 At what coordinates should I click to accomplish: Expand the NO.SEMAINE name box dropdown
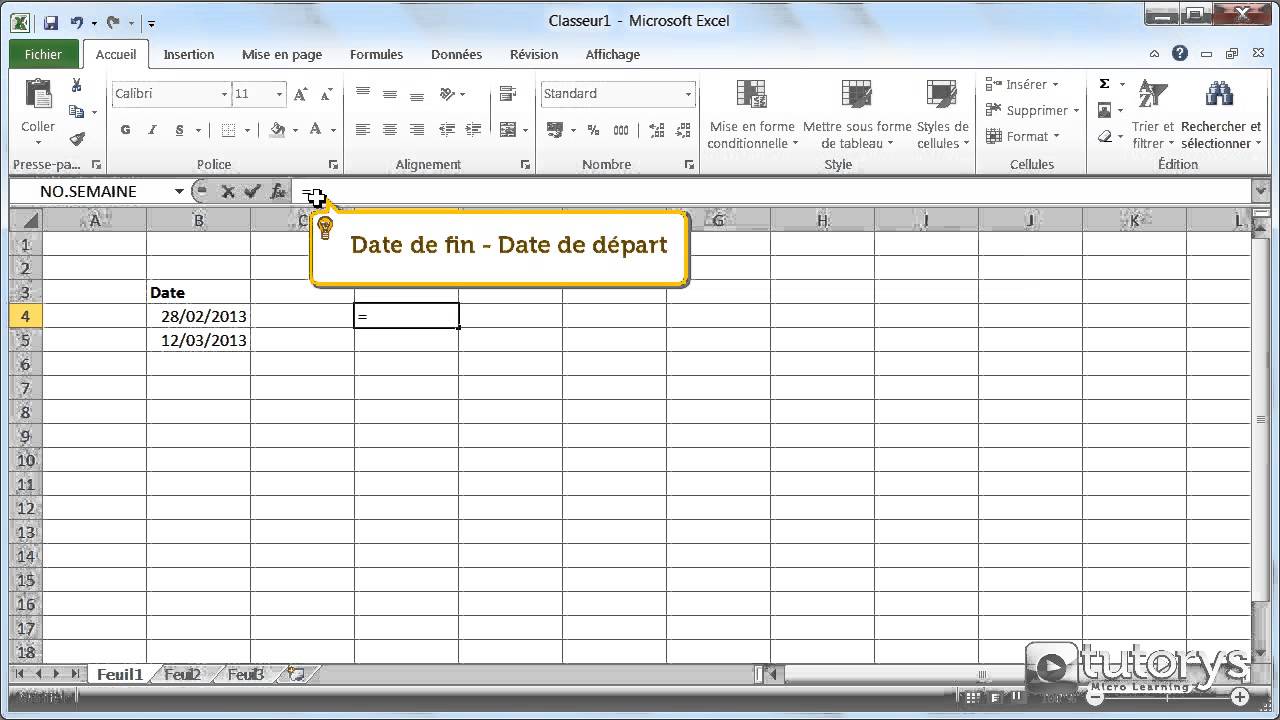pos(179,191)
